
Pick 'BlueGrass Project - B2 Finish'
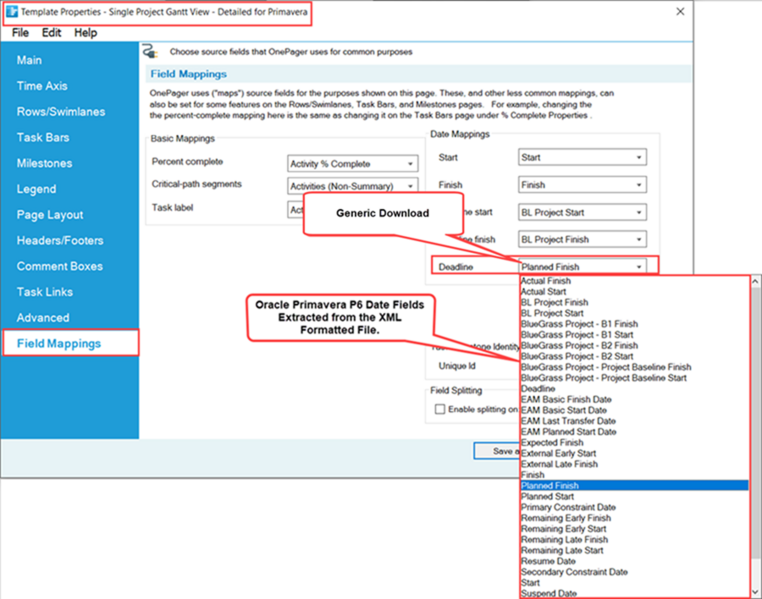(634, 345)
